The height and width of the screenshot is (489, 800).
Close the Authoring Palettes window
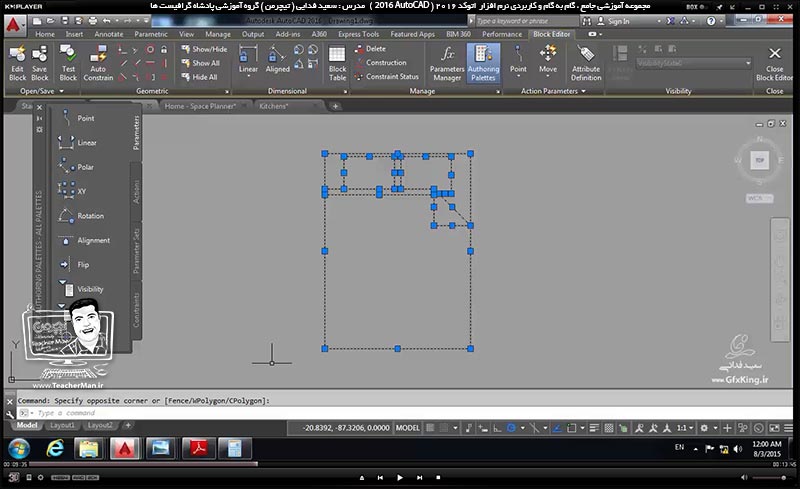39,108
